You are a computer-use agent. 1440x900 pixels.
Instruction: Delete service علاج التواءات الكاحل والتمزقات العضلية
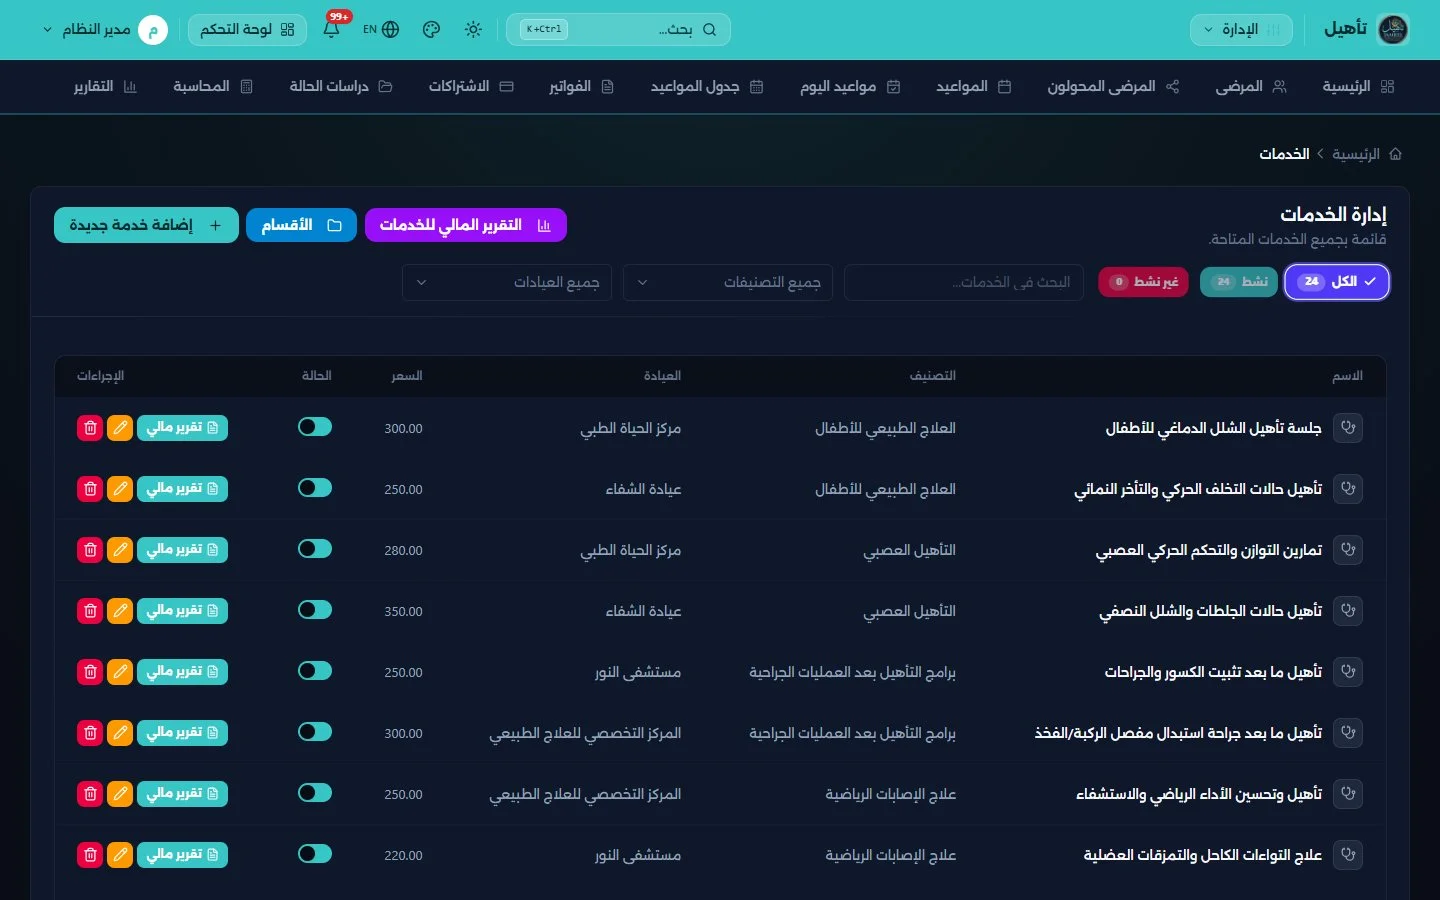tap(90, 855)
